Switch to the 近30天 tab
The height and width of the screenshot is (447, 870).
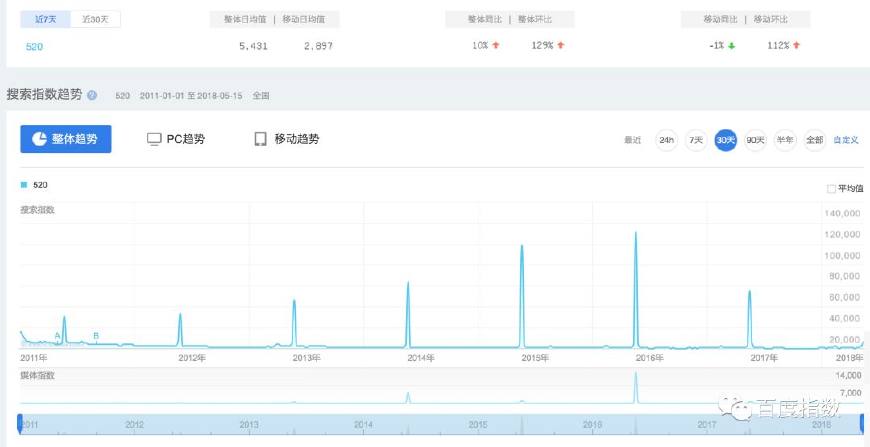[95, 19]
